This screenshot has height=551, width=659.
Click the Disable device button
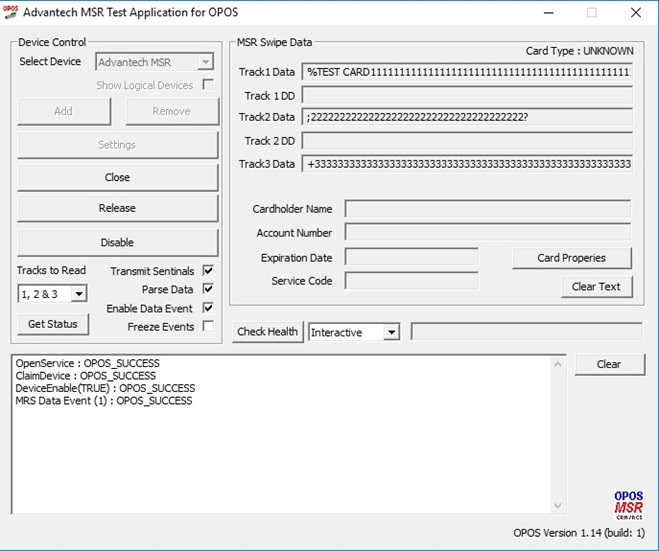point(117,242)
